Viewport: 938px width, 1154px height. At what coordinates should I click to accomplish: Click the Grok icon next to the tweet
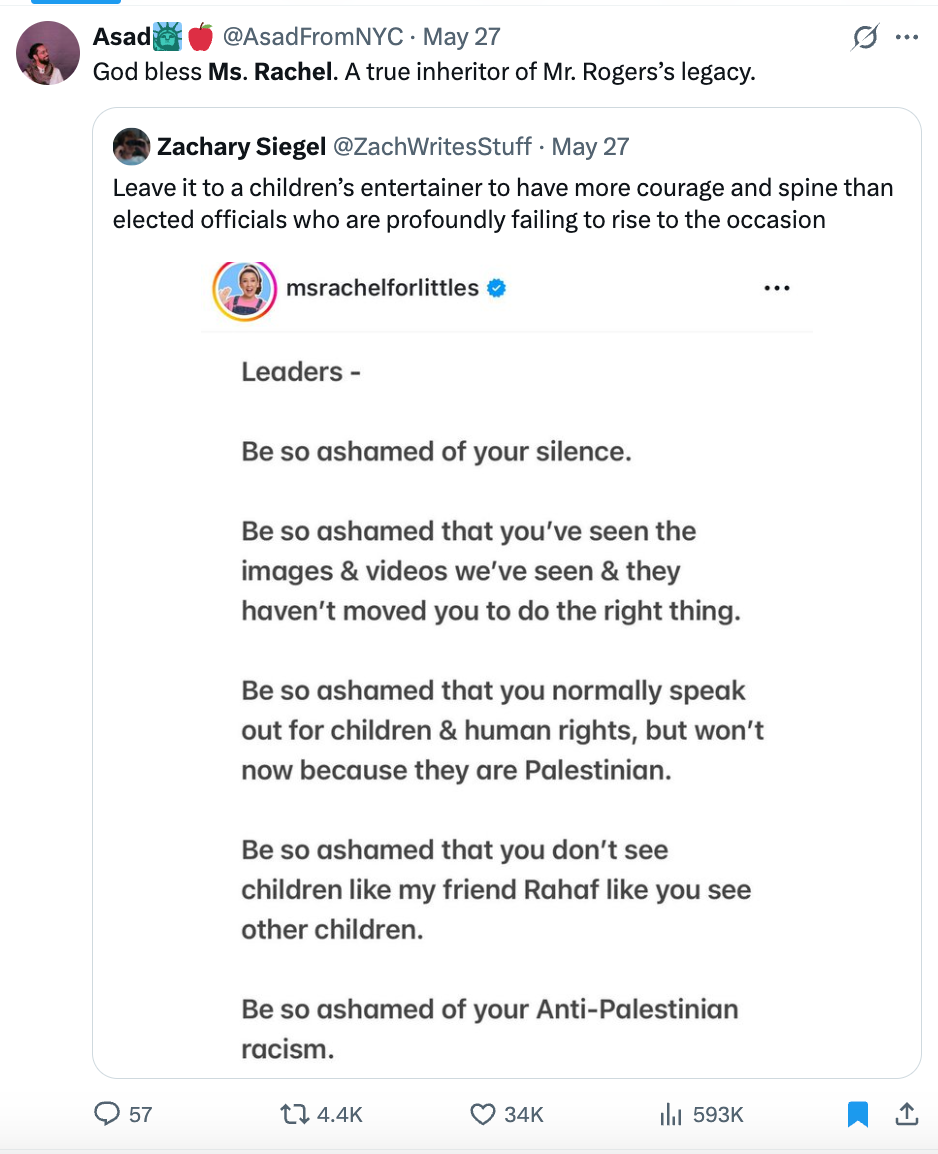[863, 36]
